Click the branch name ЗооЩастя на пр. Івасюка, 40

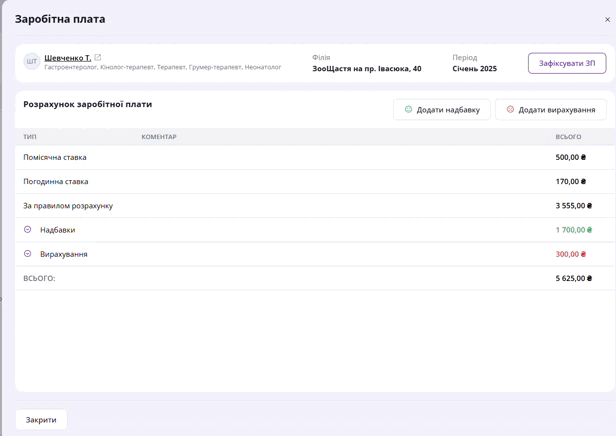(x=367, y=69)
